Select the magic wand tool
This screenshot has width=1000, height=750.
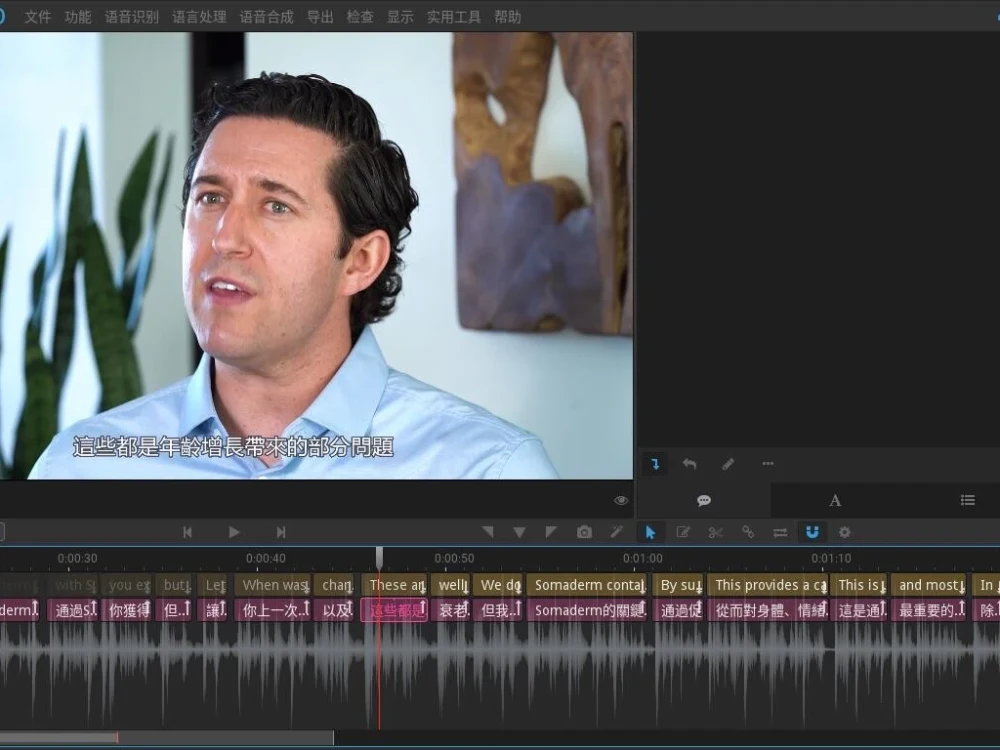pyautogui.click(x=617, y=532)
